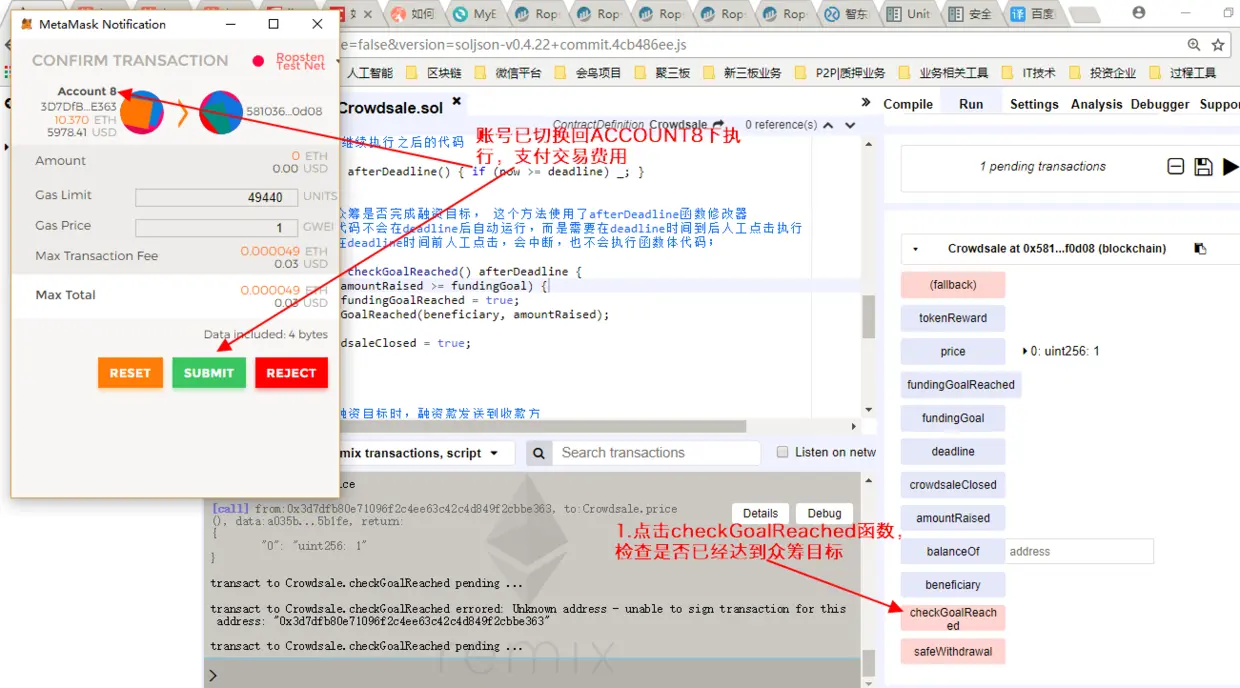Click the search magnifier icon in the terminal bar
The height and width of the screenshot is (688, 1240).
[x=538, y=453]
